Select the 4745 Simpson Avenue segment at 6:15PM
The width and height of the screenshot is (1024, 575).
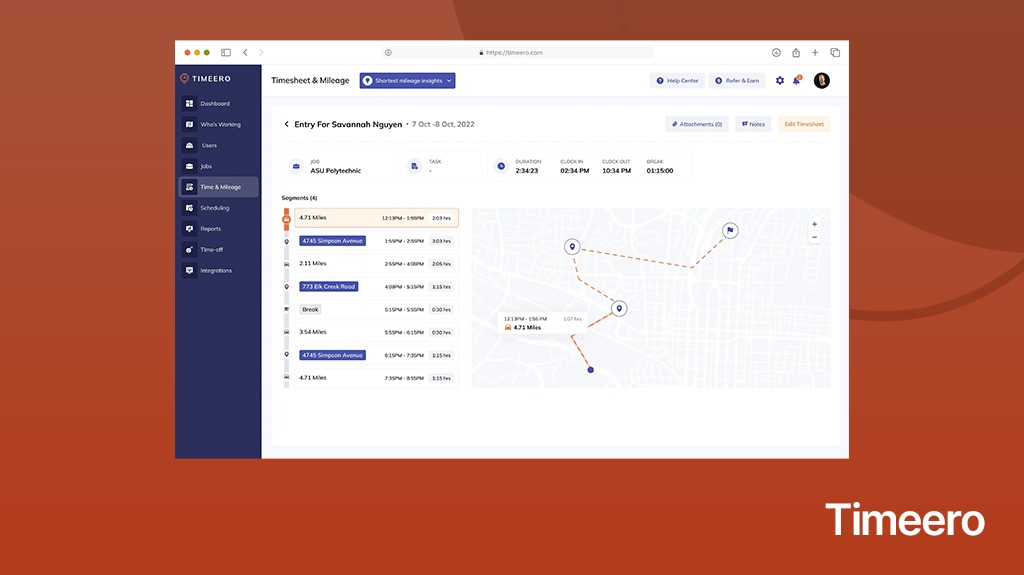pyautogui.click(x=376, y=355)
